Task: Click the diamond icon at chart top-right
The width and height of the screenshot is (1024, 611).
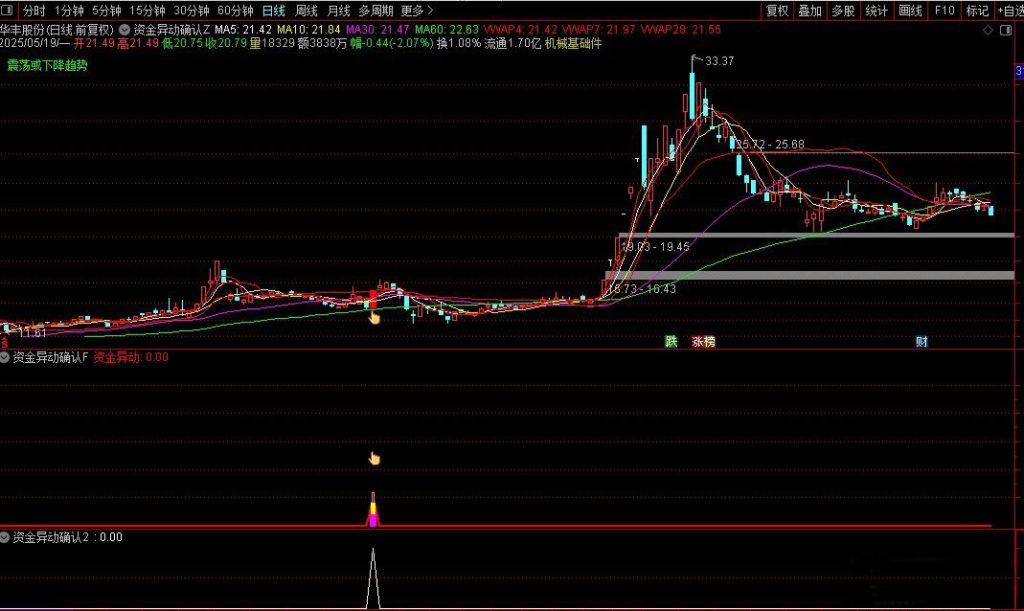Action: (x=989, y=31)
